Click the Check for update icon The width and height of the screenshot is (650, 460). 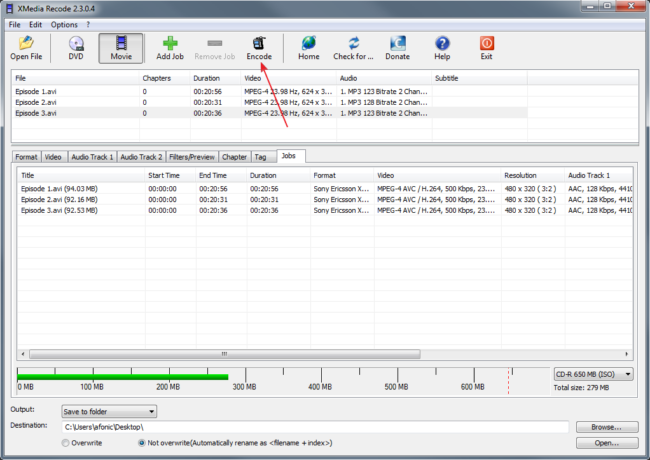(x=353, y=44)
